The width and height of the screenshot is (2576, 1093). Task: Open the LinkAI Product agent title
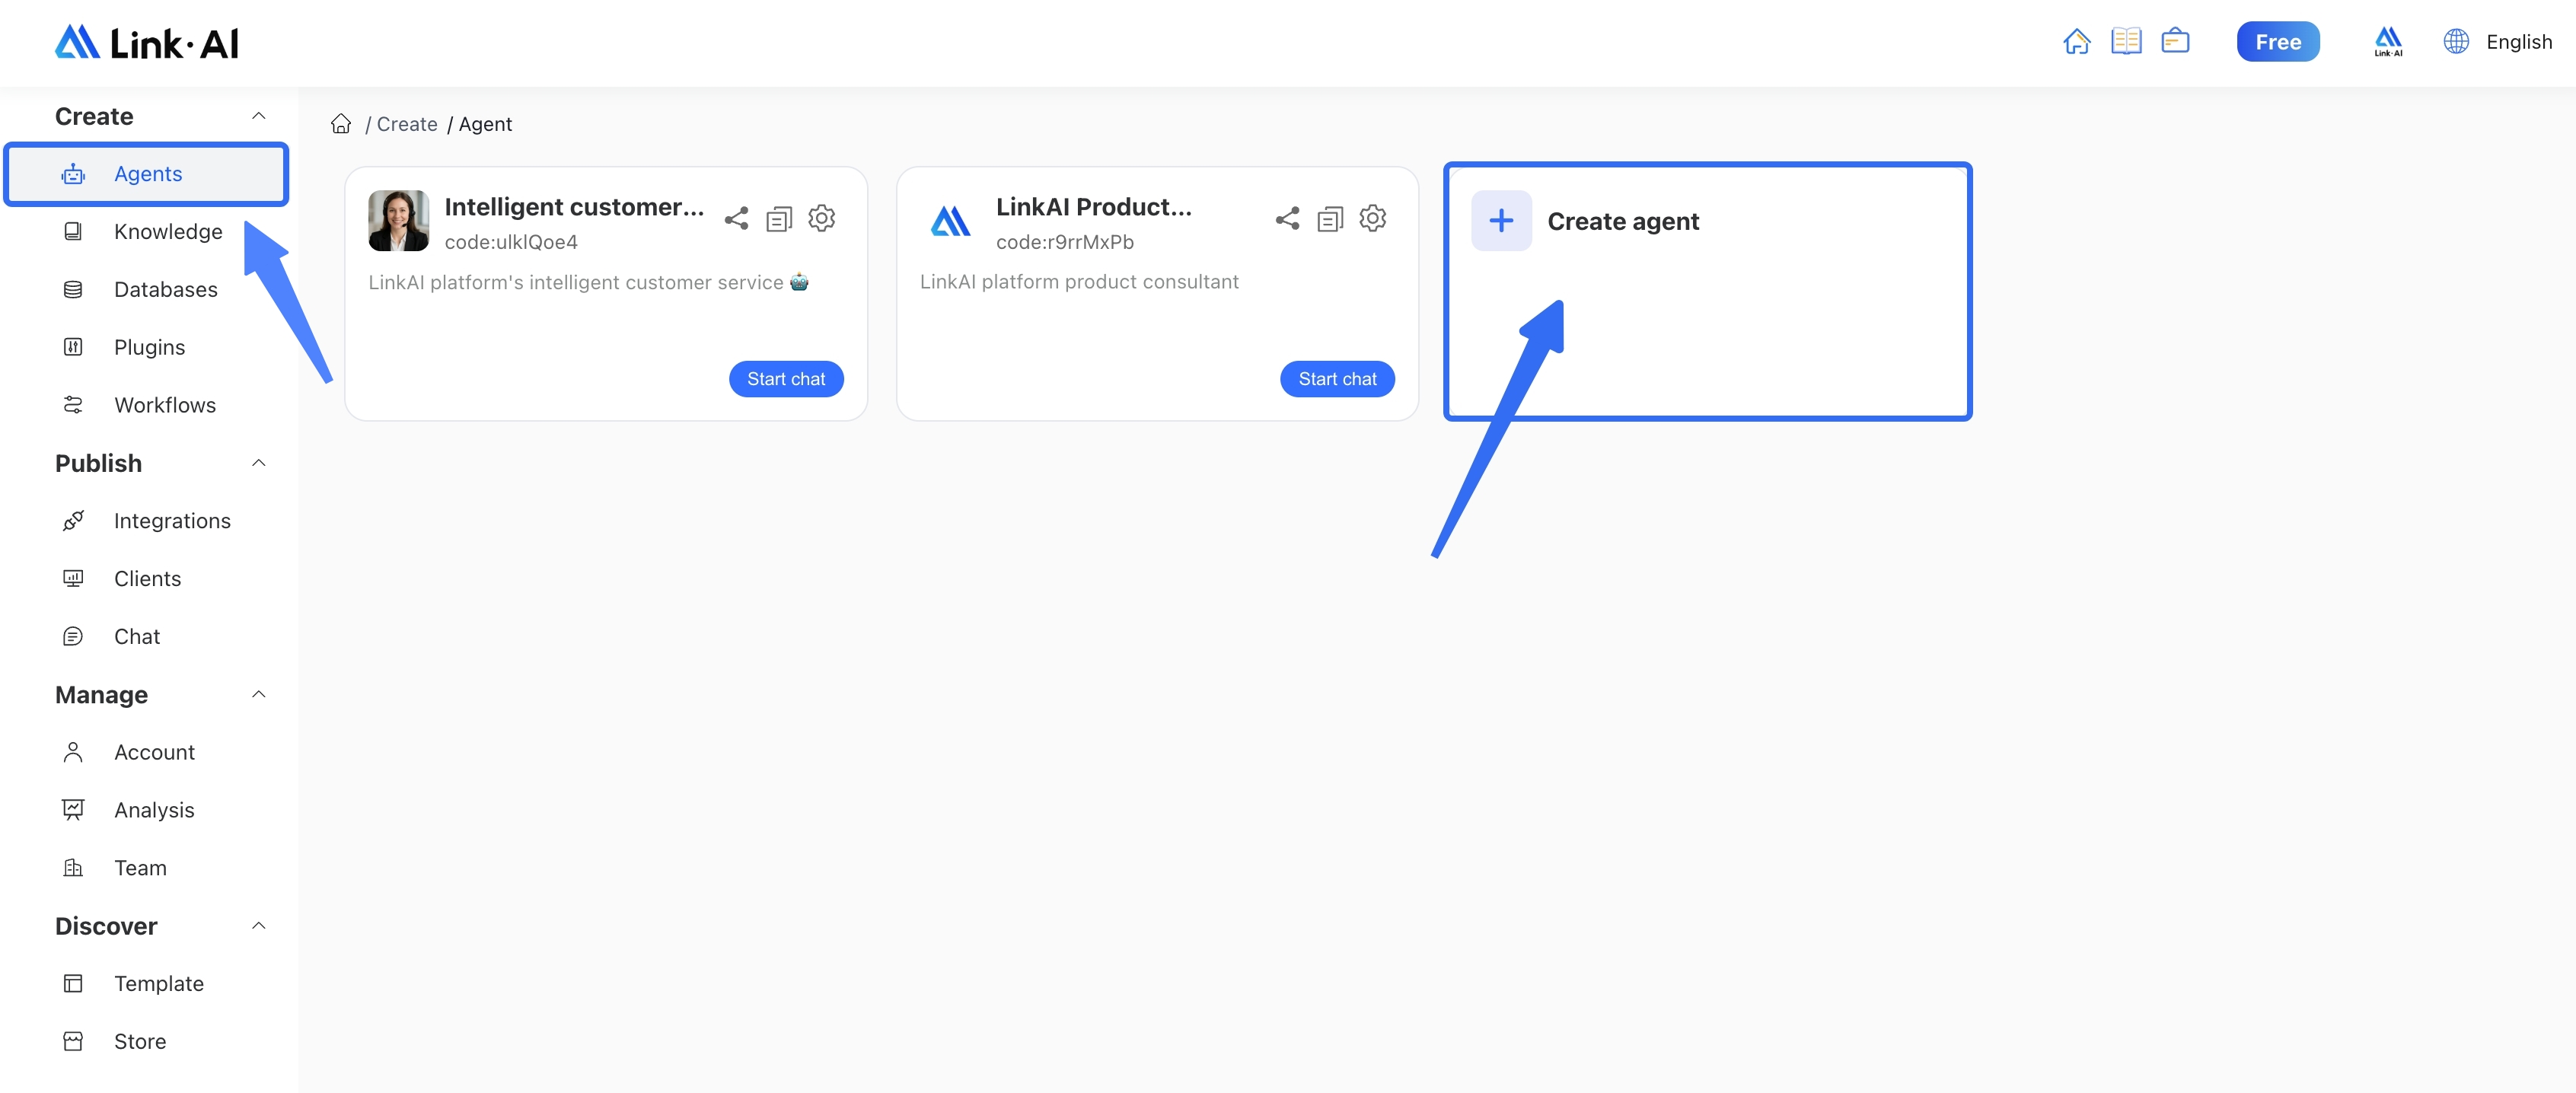pos(1094,207)
